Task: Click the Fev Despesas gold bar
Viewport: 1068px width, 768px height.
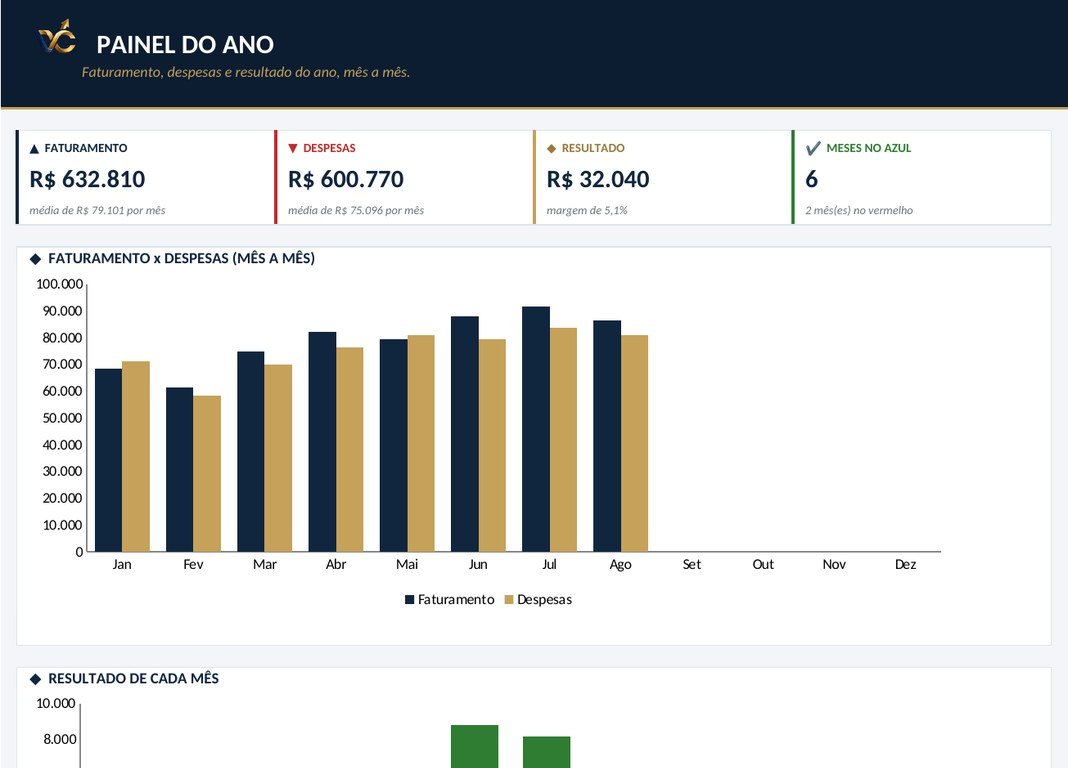Action: click(207, 474)
